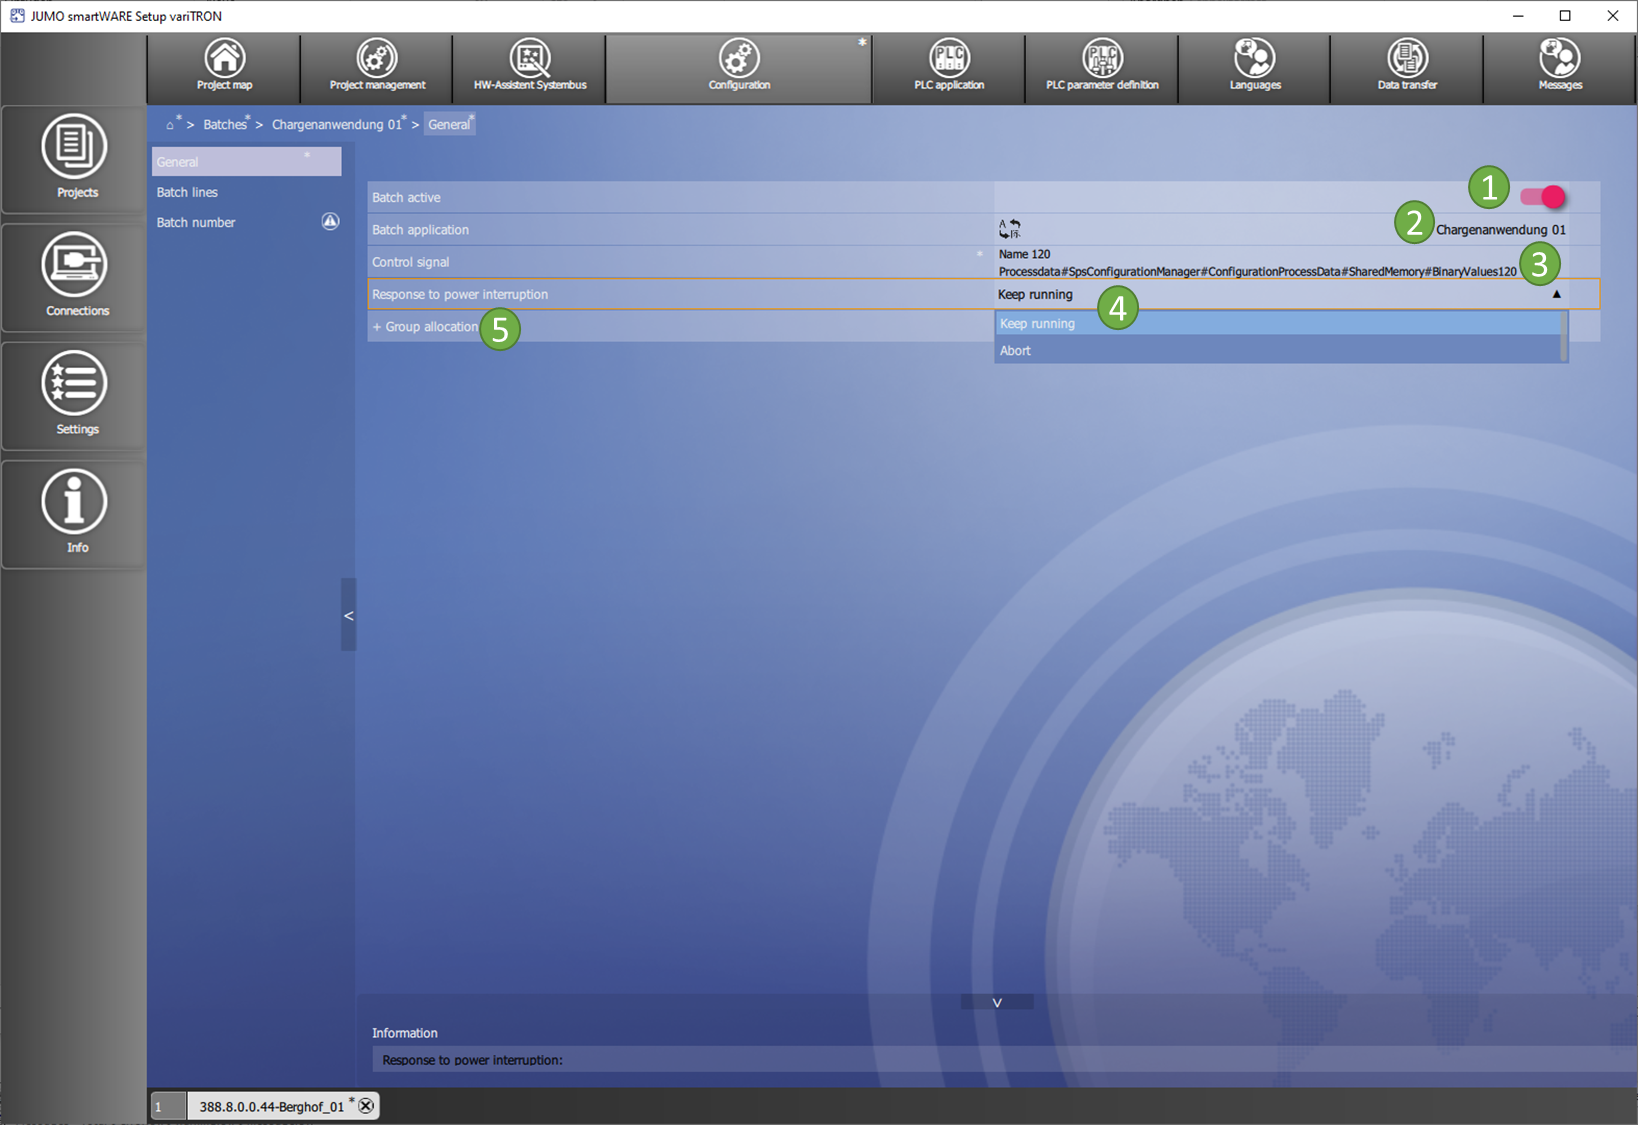Select Batch lines in the navigation list
This screenshot has height=1125, width=1638.
click(188, 192)
